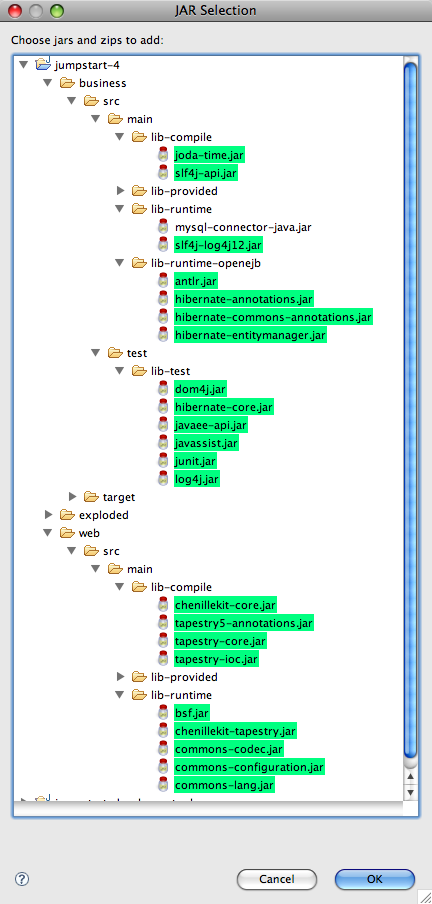Screen dimensions: 432x904
Task: Click the jar icon beside log4j.jar
Action: pyautogui.click(x=163, y=479)
